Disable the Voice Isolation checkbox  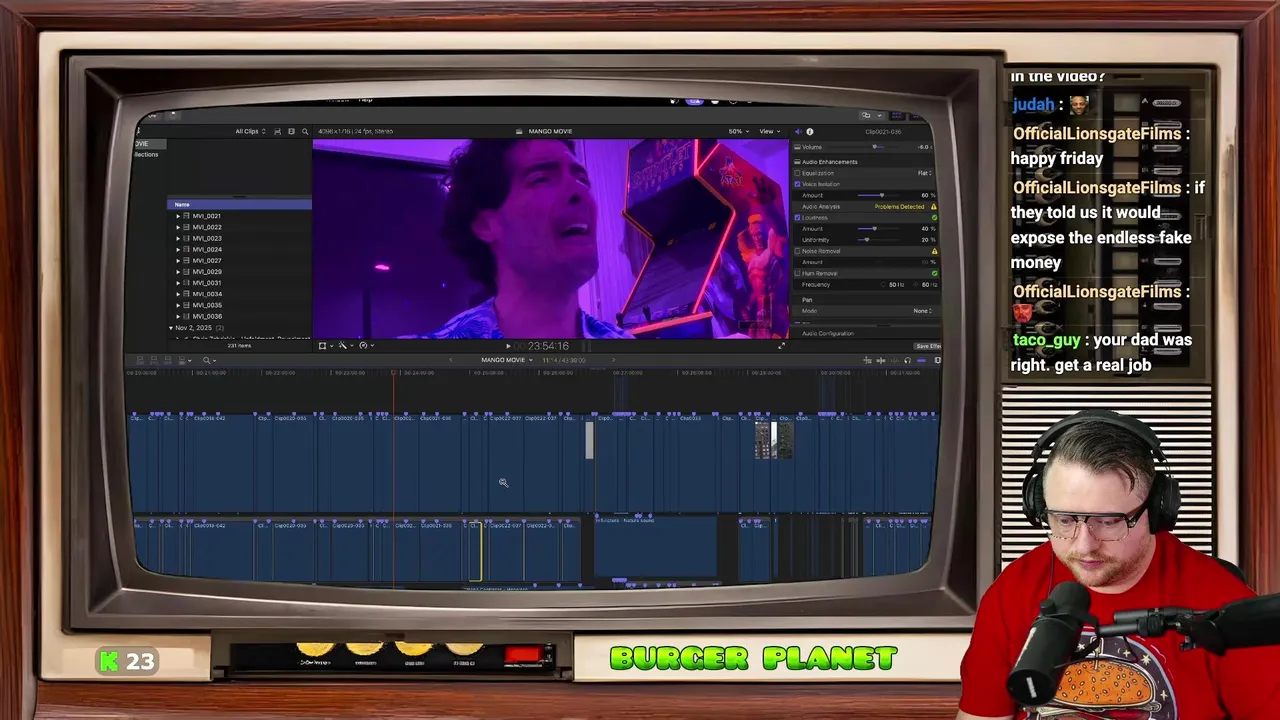(x=797, y=184)
